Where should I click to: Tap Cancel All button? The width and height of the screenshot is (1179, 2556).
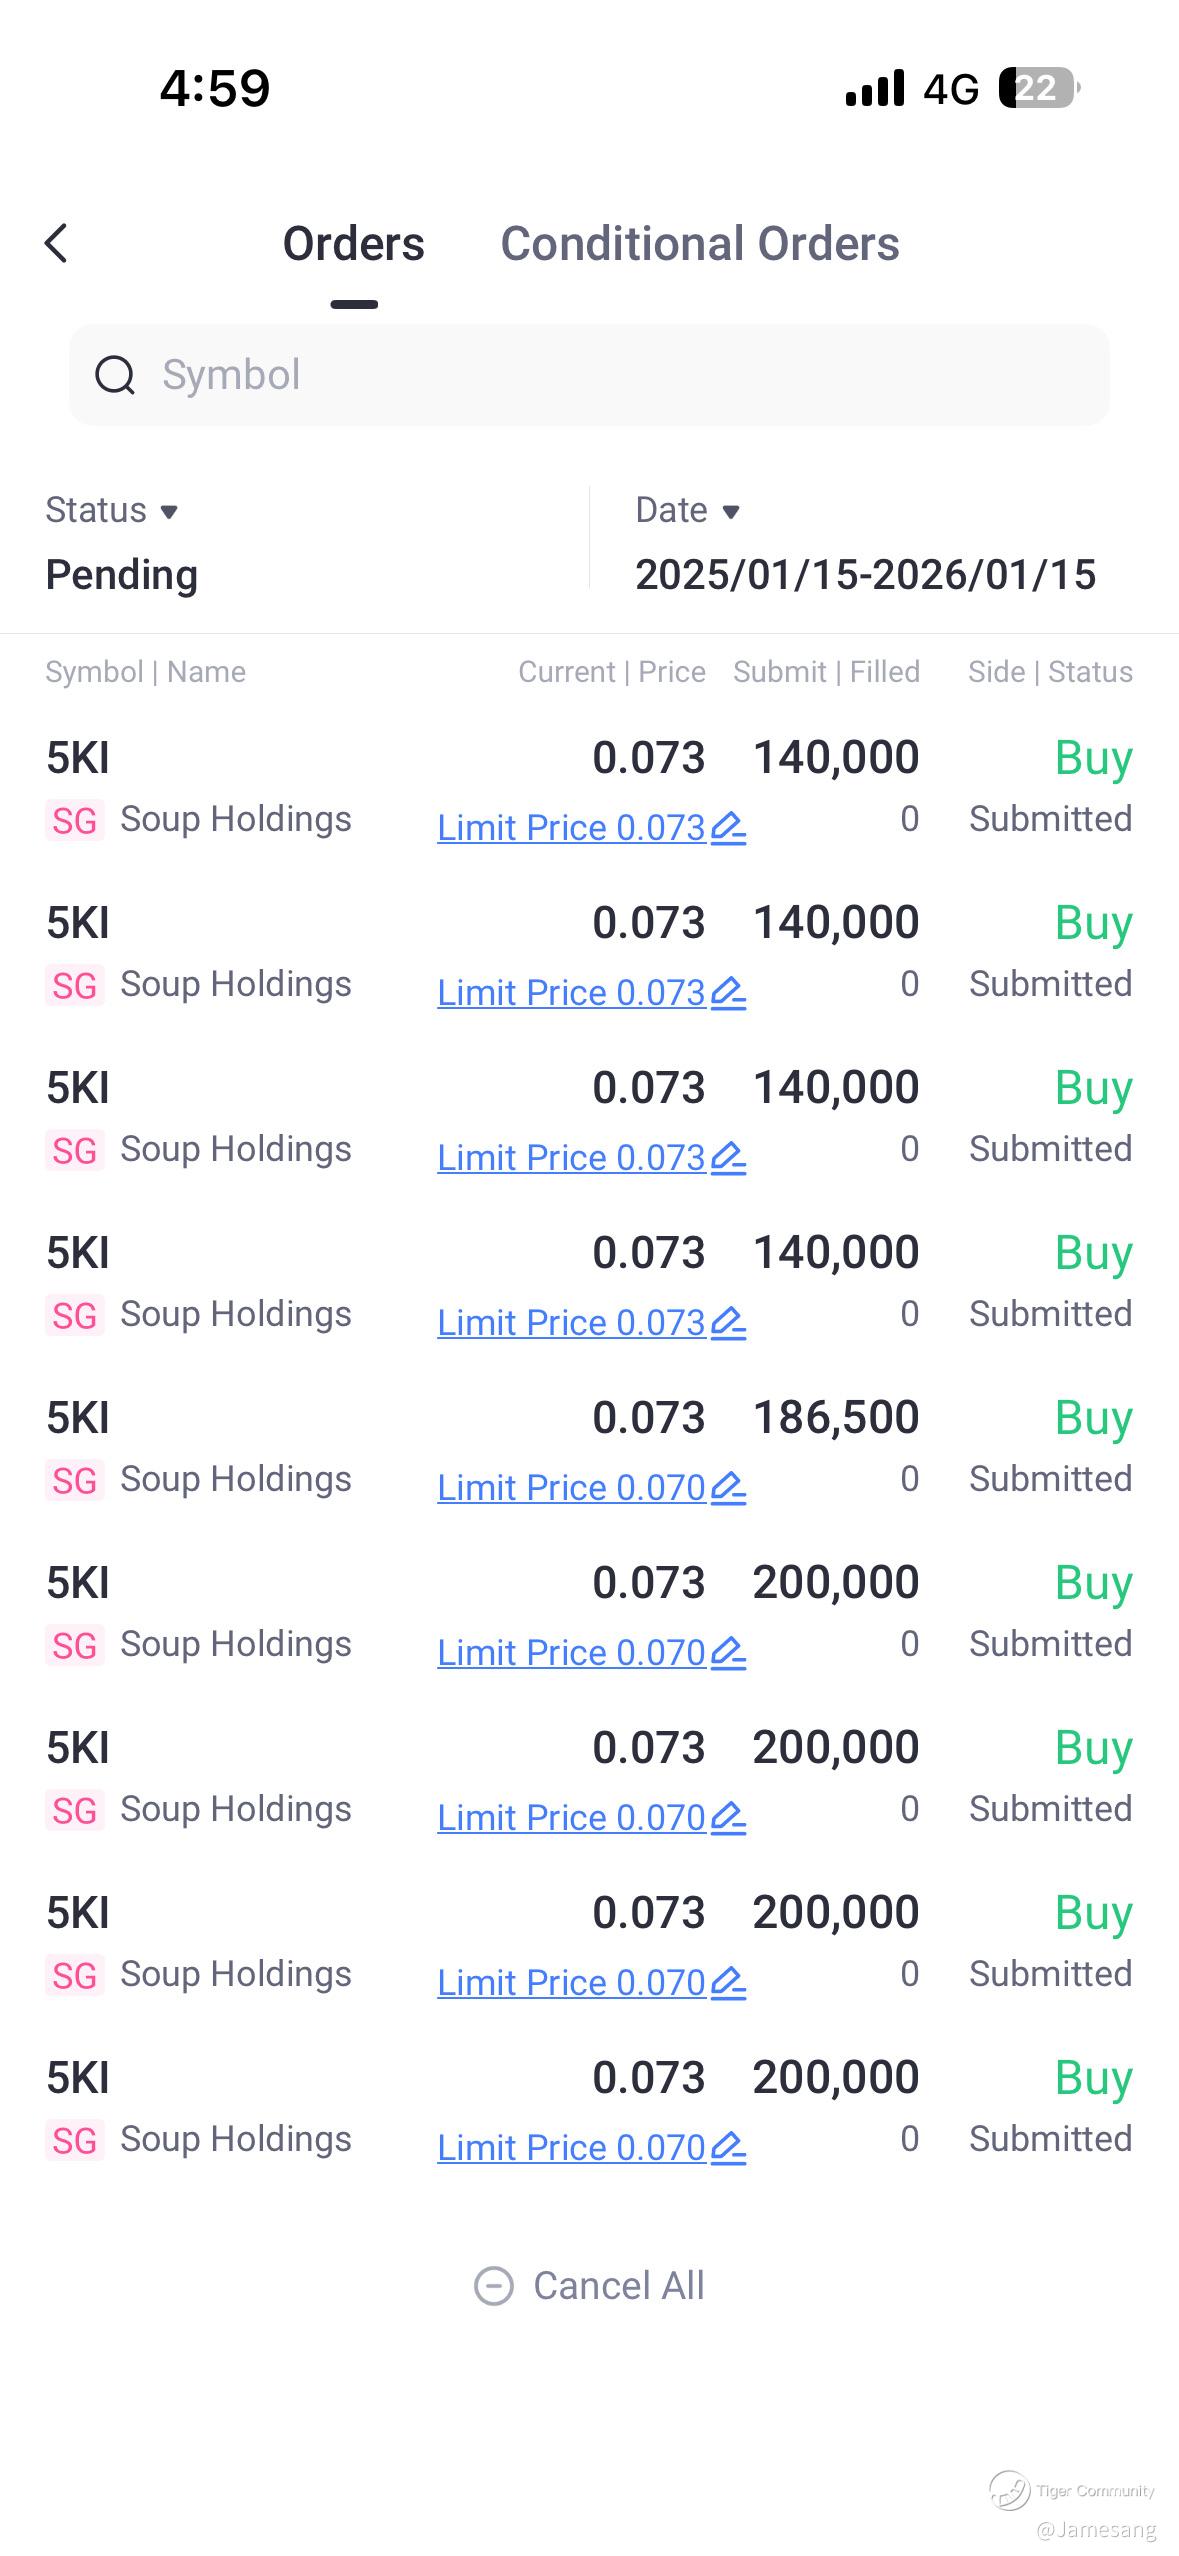590,2286
